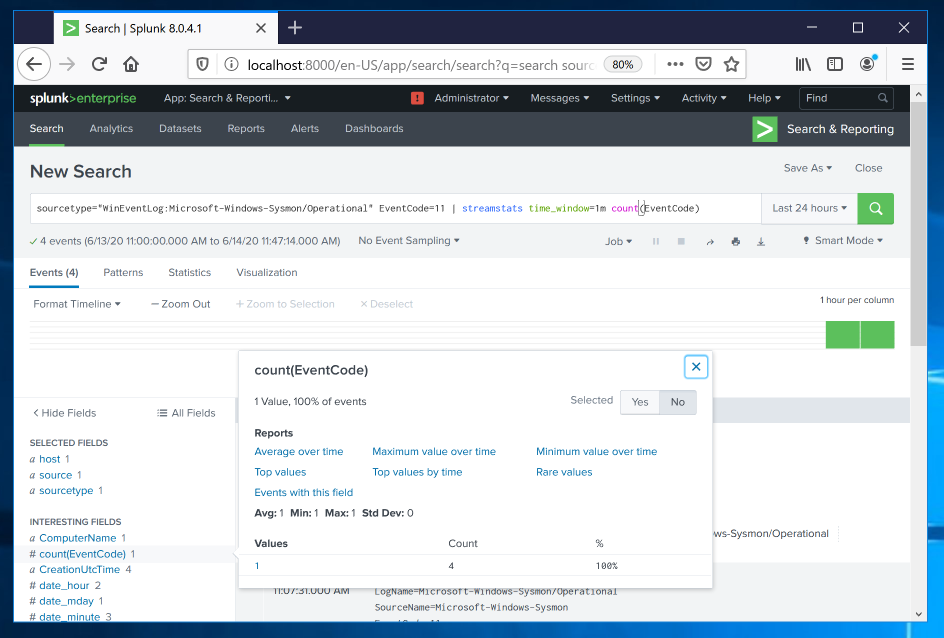The image size is (944, 638).
Task: Click the browser Back arrow button
Action: point(34,64)
